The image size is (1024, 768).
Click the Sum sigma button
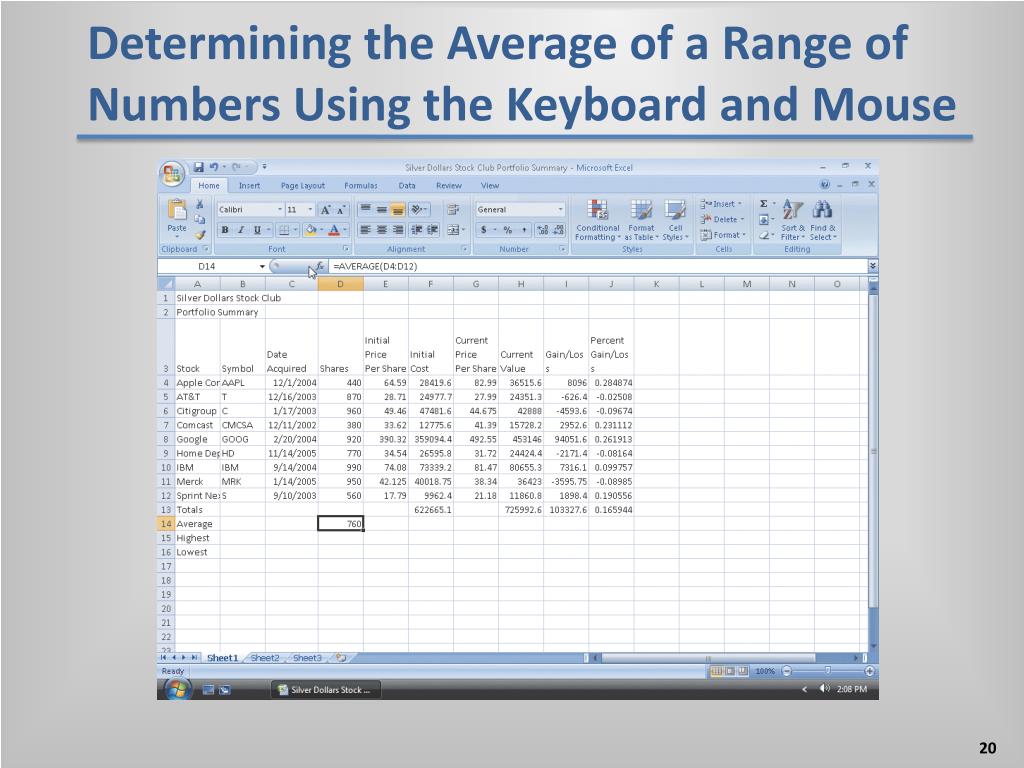pos(763,204)
